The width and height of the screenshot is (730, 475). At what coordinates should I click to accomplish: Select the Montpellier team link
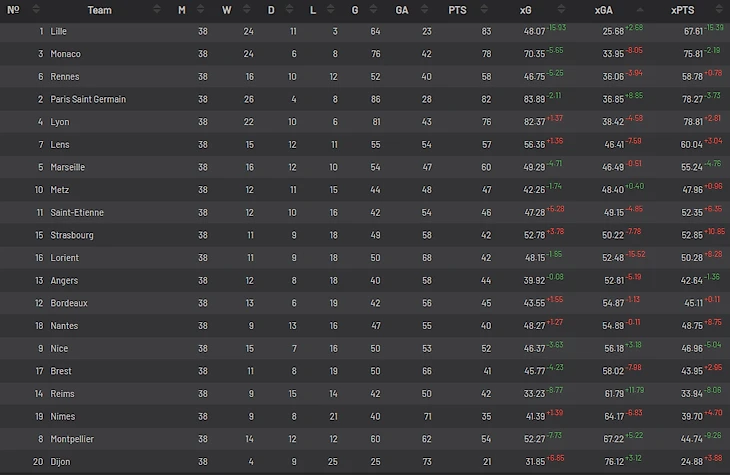73,438
